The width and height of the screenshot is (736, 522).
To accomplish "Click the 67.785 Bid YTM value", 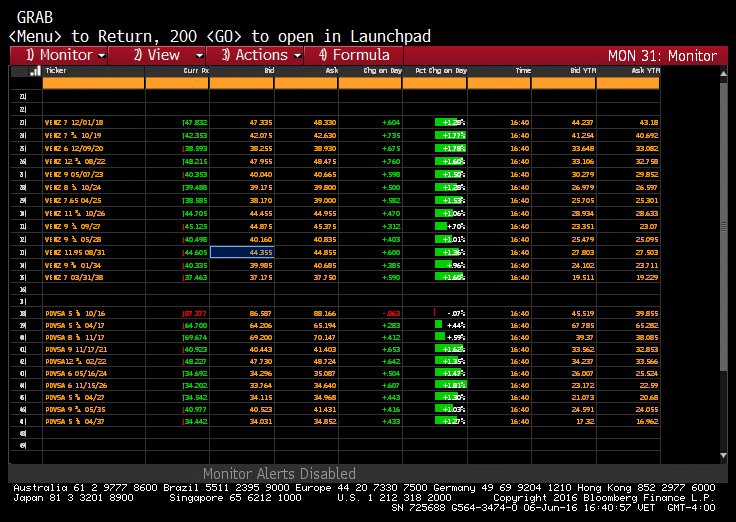I will tap(583, 325).
